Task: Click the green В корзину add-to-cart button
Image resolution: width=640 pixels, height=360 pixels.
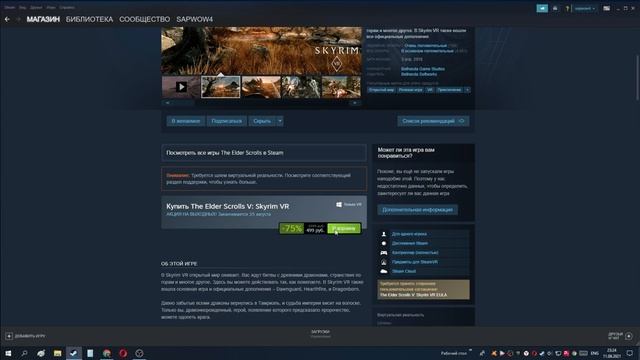Action: (x=344, y=228)
